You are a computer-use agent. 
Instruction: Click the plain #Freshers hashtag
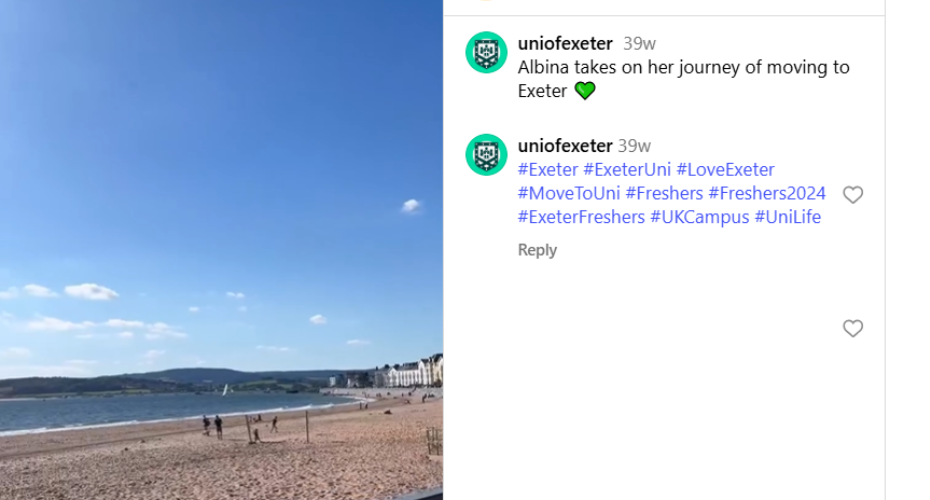pyautogui.click(x=663, y=194)
